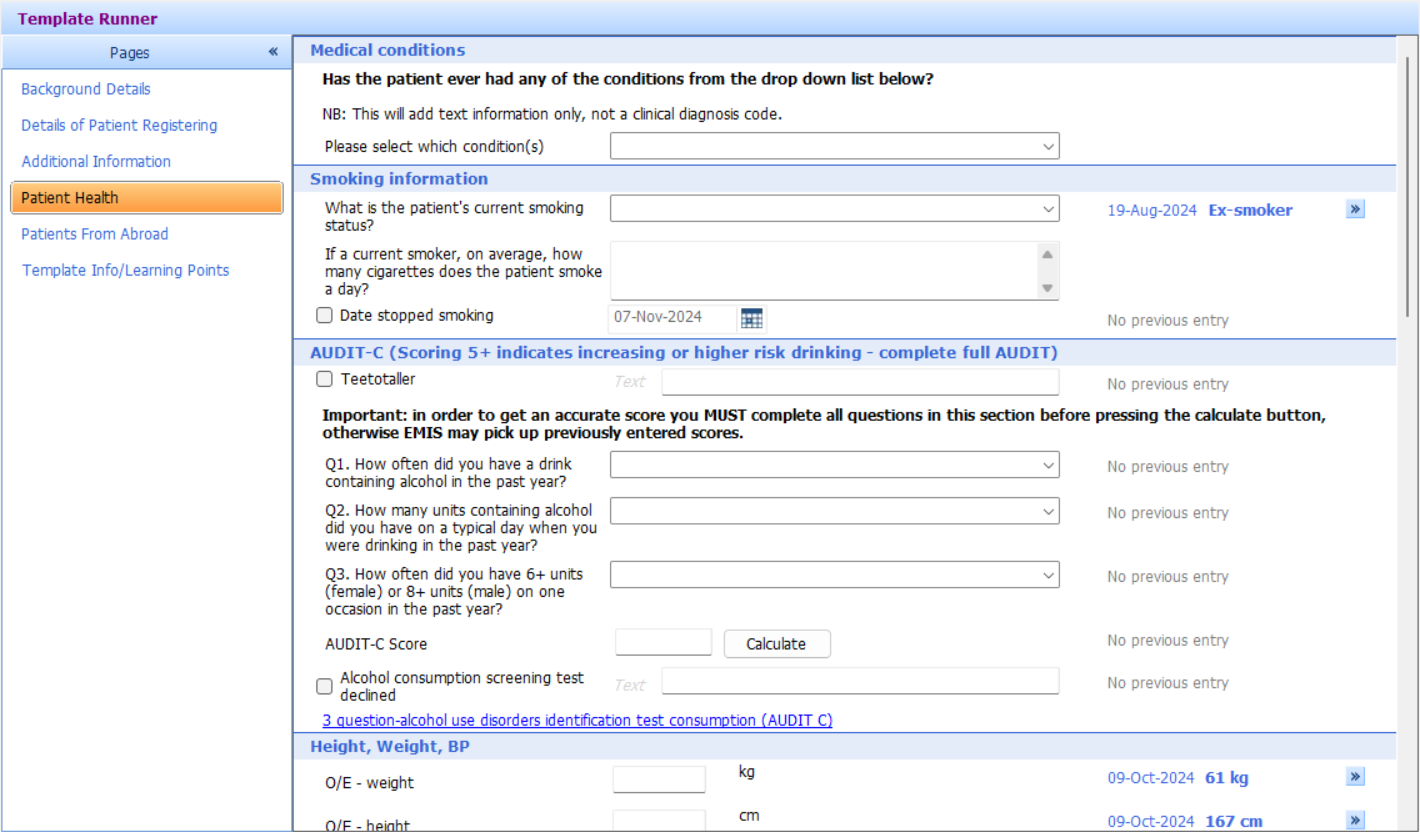Click the 61 kg previous weight value
1420x832 pixels.
(x=1226, y=777)
